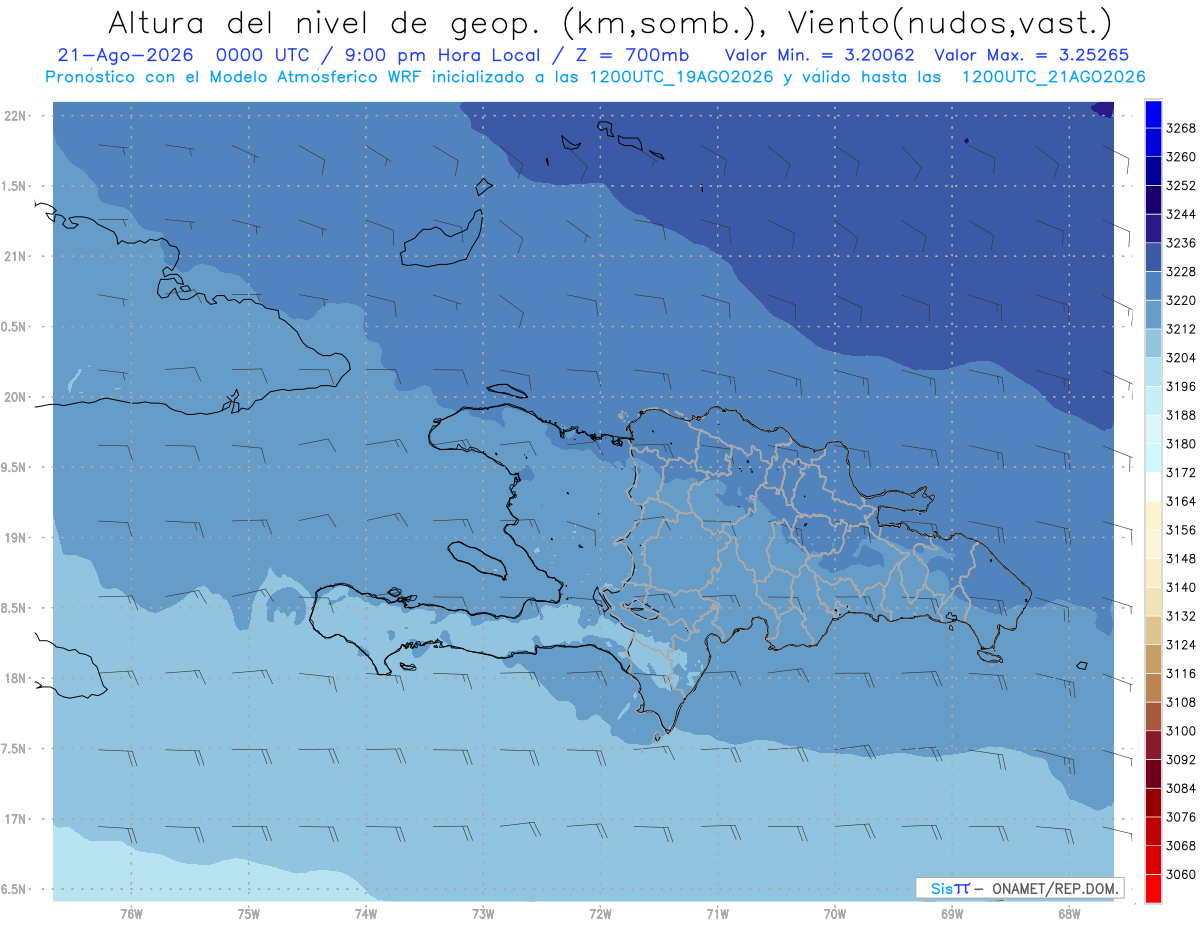This screenshot has height=927, width=1200.
Task: Click the legend value '3108'
Action: 1181,702
